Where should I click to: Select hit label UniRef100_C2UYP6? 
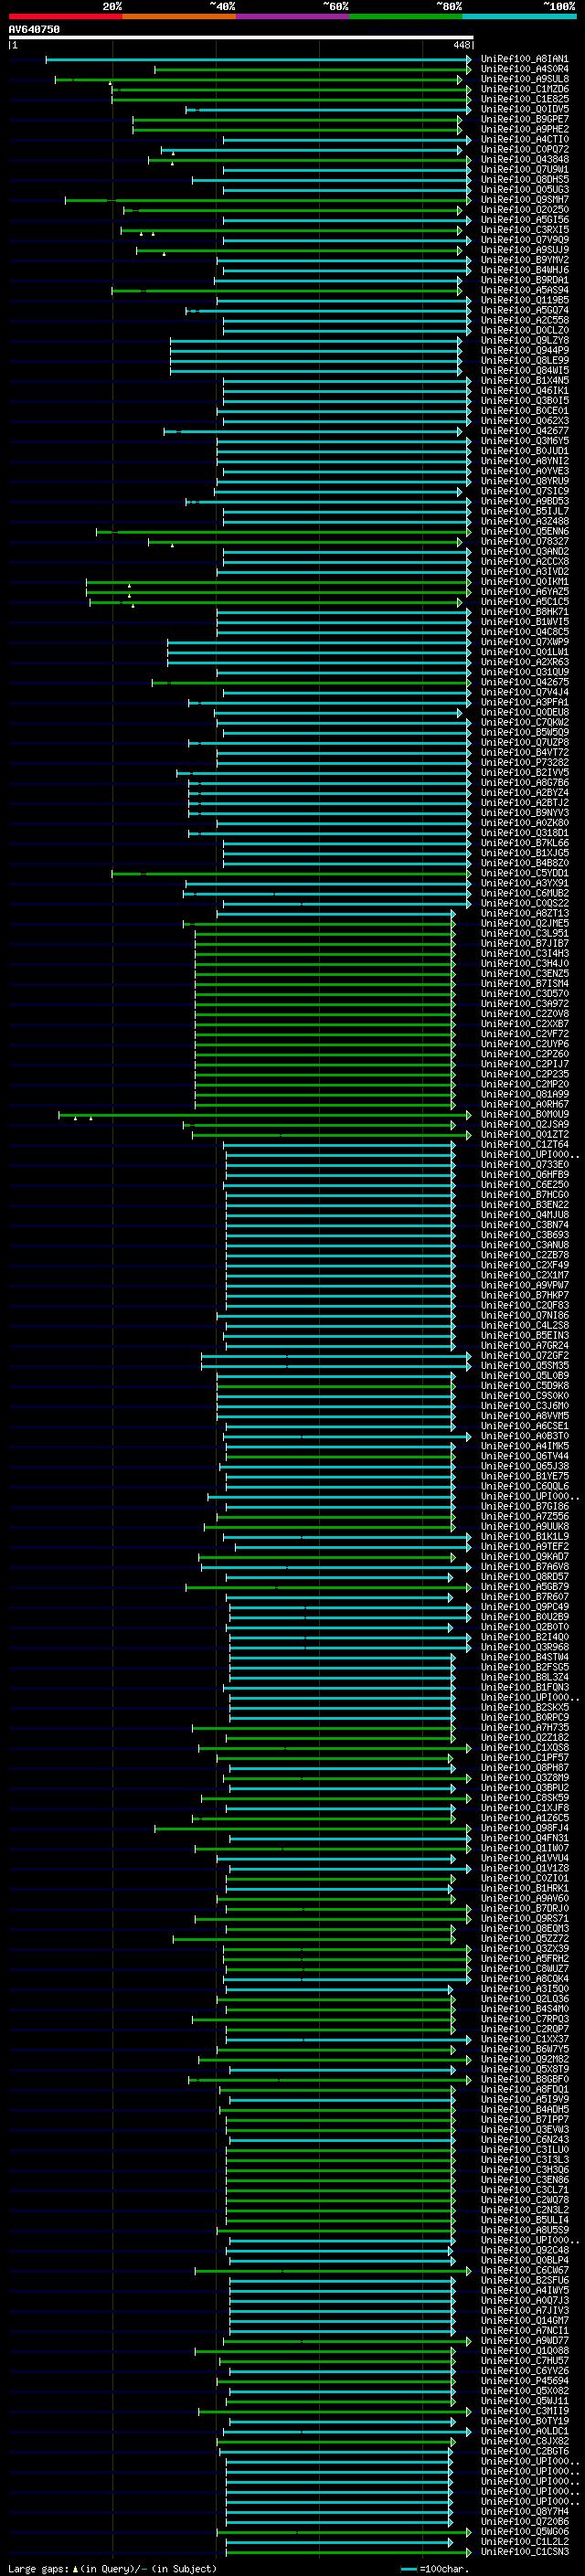(525, 1044)
